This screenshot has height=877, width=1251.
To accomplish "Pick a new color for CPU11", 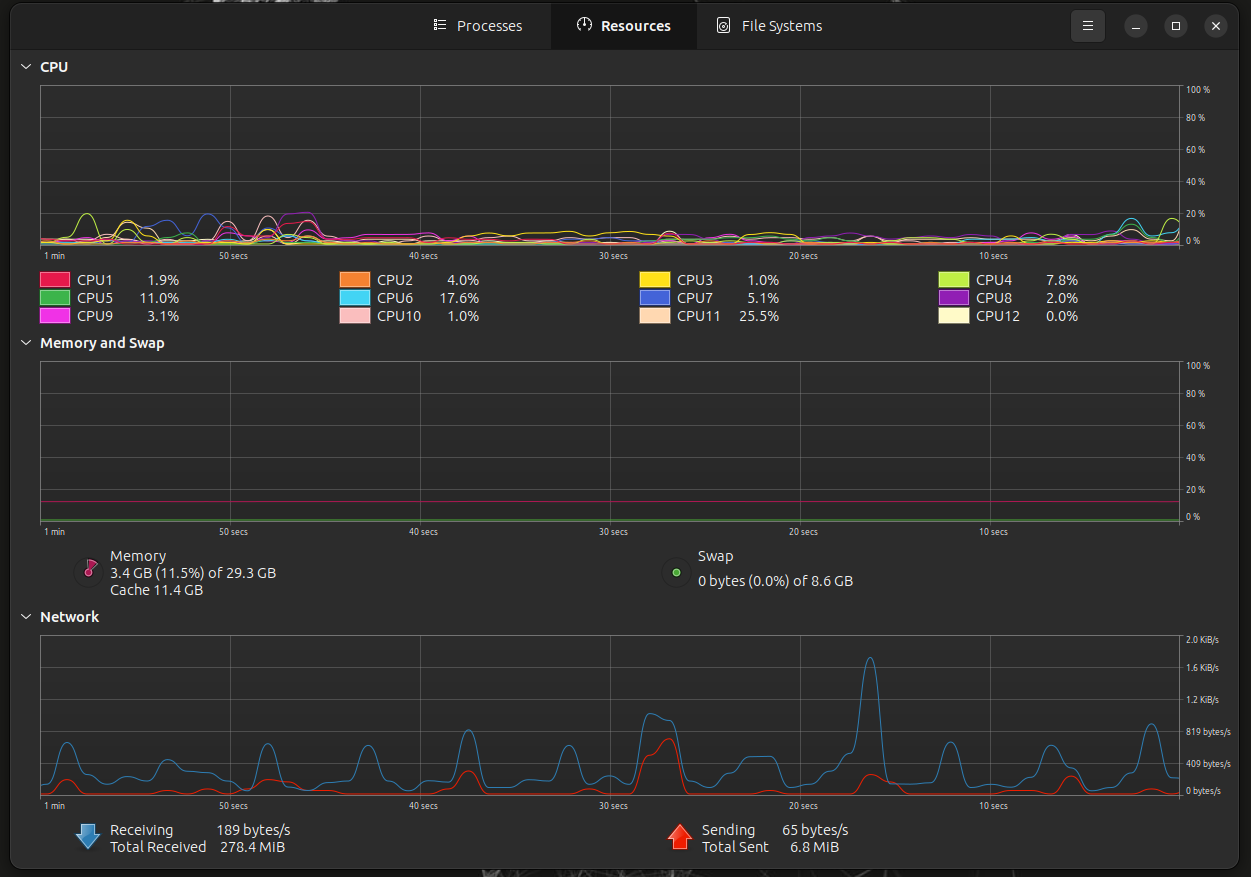I will (x=655, y=316).
